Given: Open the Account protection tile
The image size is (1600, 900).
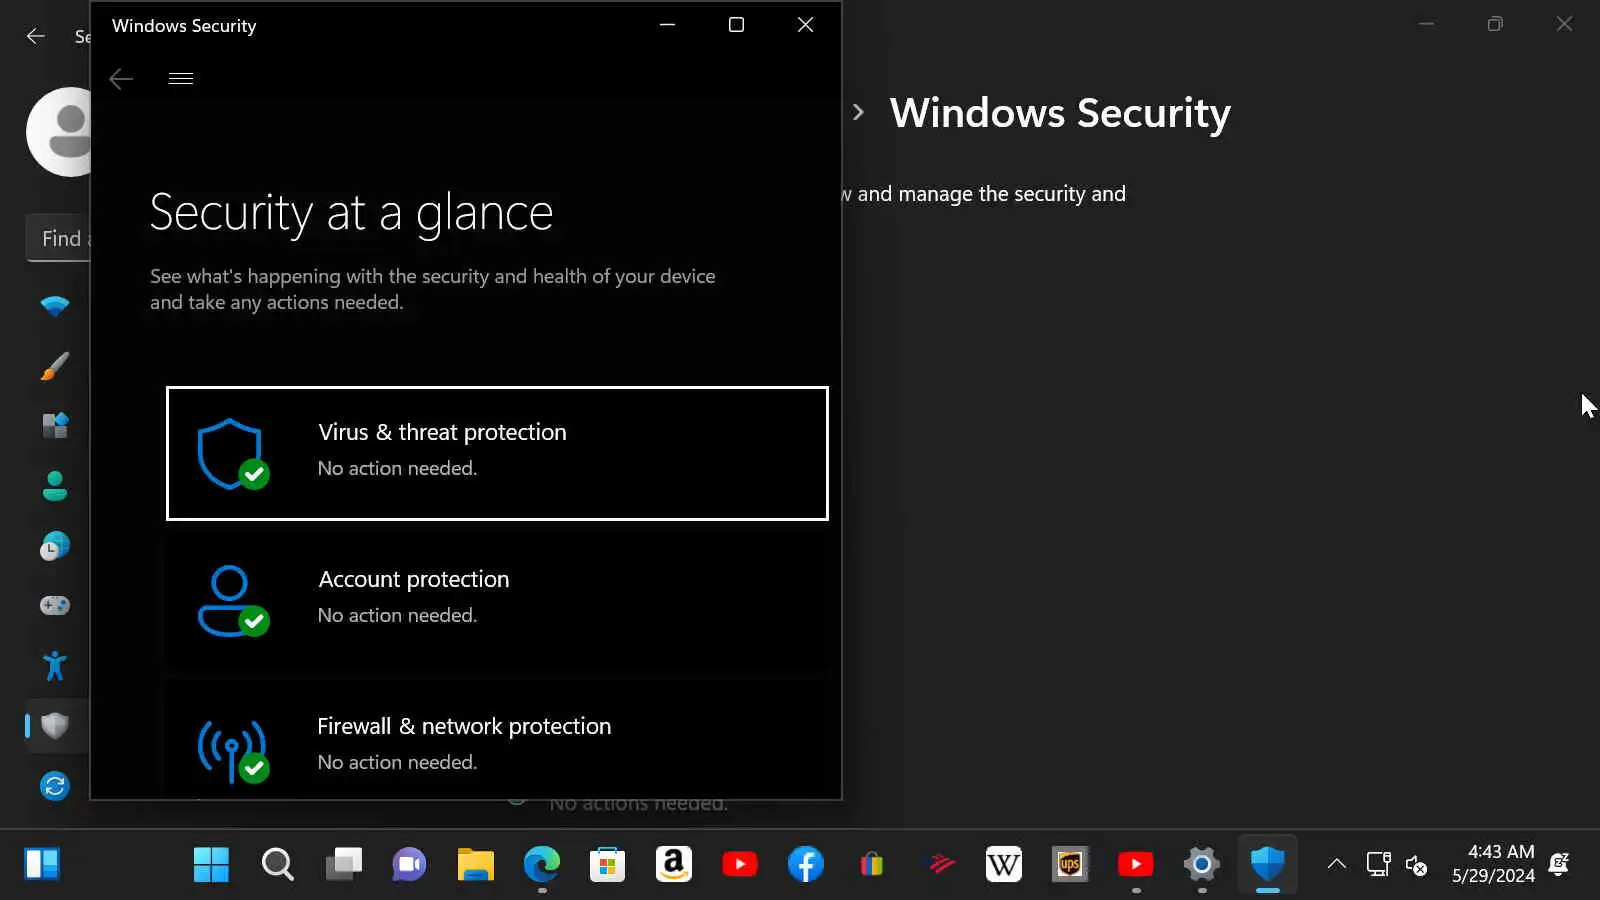Looking at the screenshot, I should click(x=497, y=600).
